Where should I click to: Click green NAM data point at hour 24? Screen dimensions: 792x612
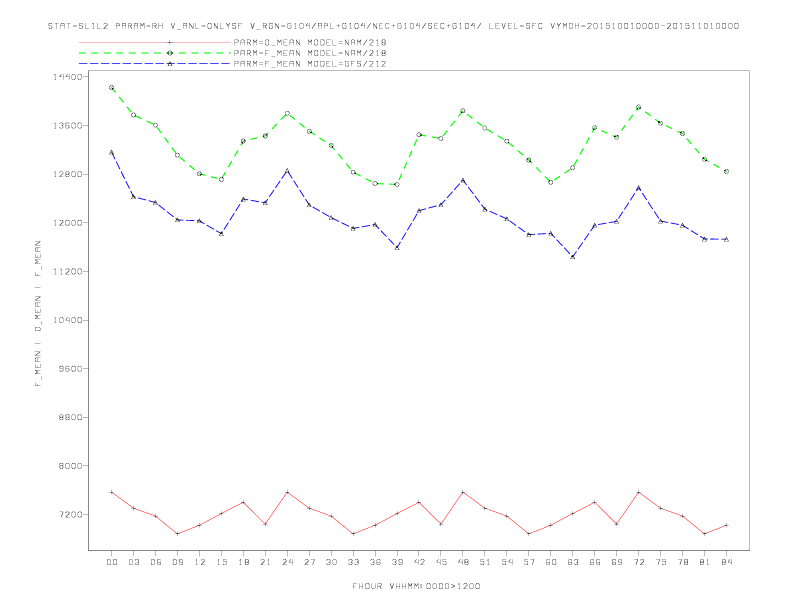[x=287, y=114]
